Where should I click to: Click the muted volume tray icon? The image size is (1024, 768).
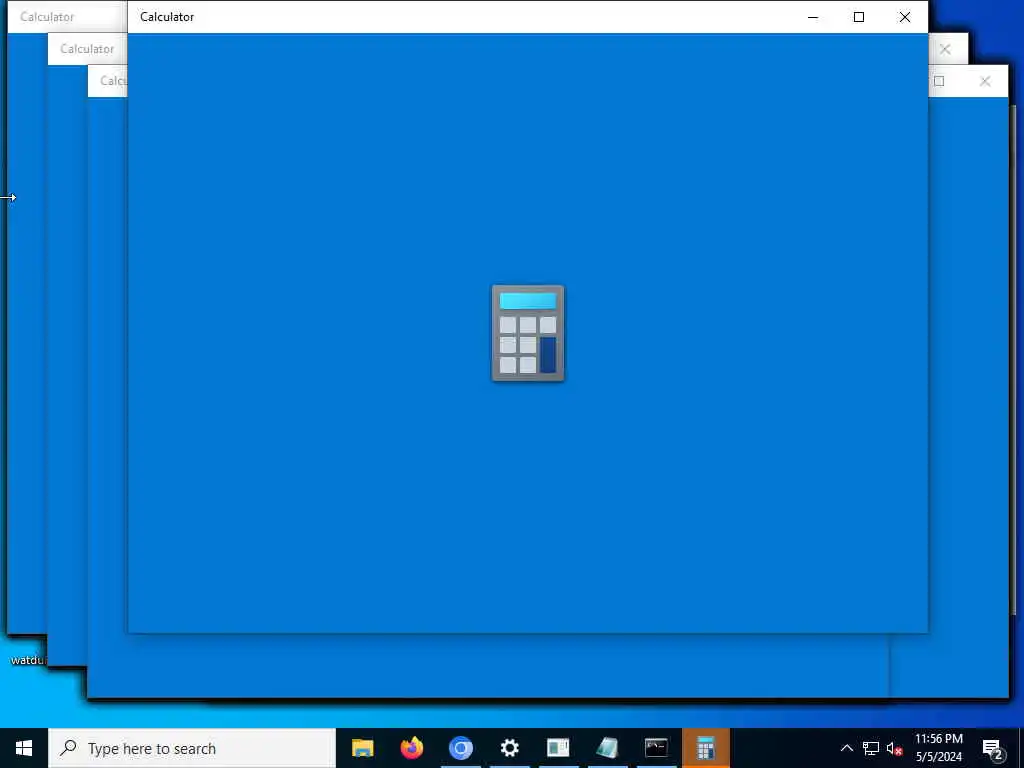pos(894,748)
